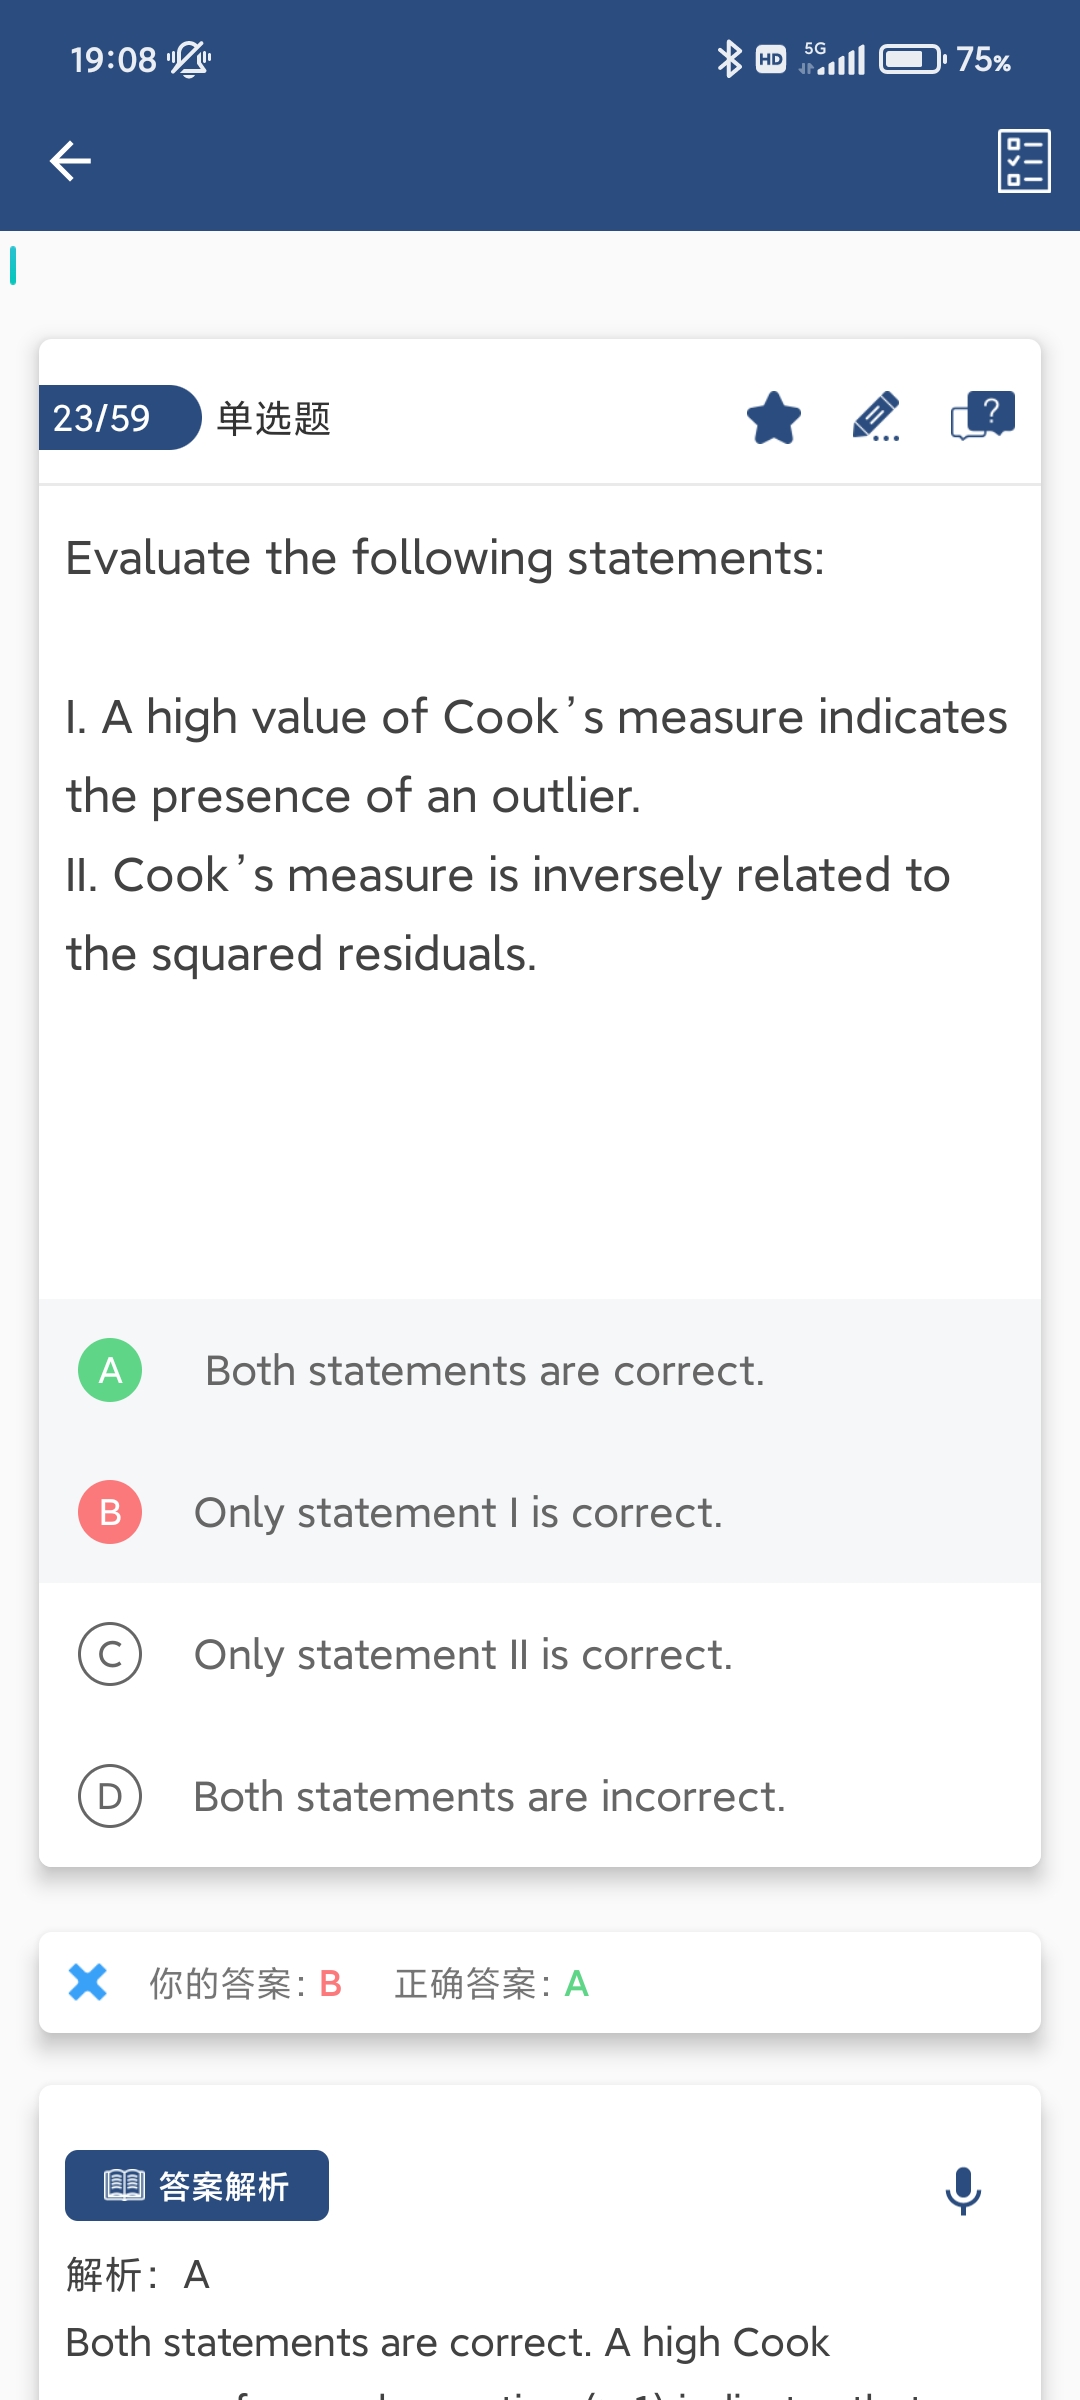1080x2400 pixels.
Task: Open the answer sheet list icon
Action: [x=1024, y=161]
